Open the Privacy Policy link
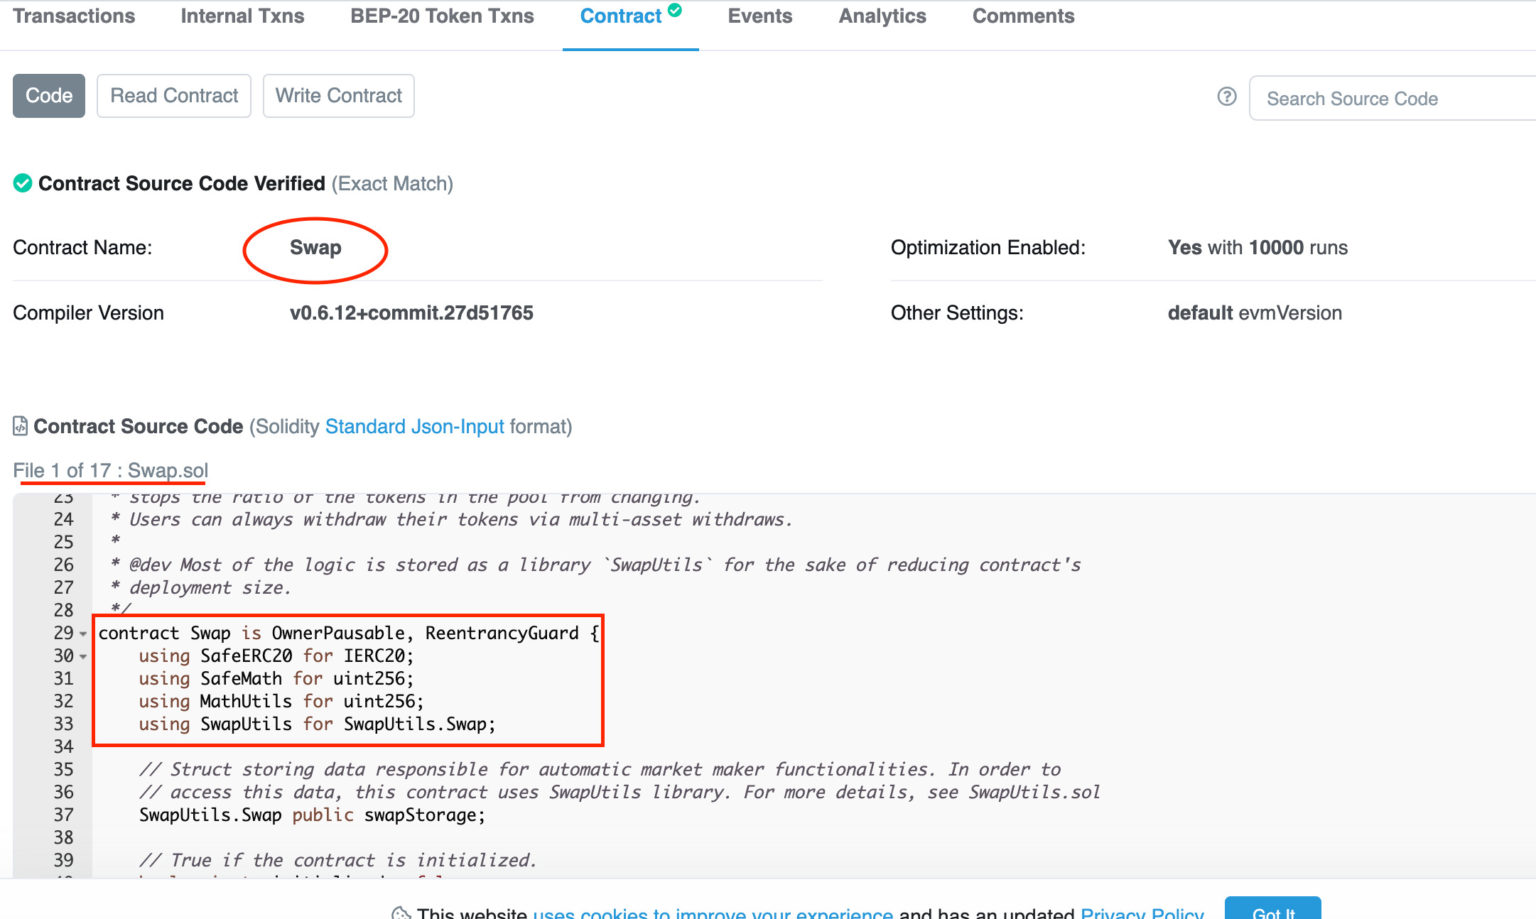The image size is (1536, 919). (x=1142, y=913)
